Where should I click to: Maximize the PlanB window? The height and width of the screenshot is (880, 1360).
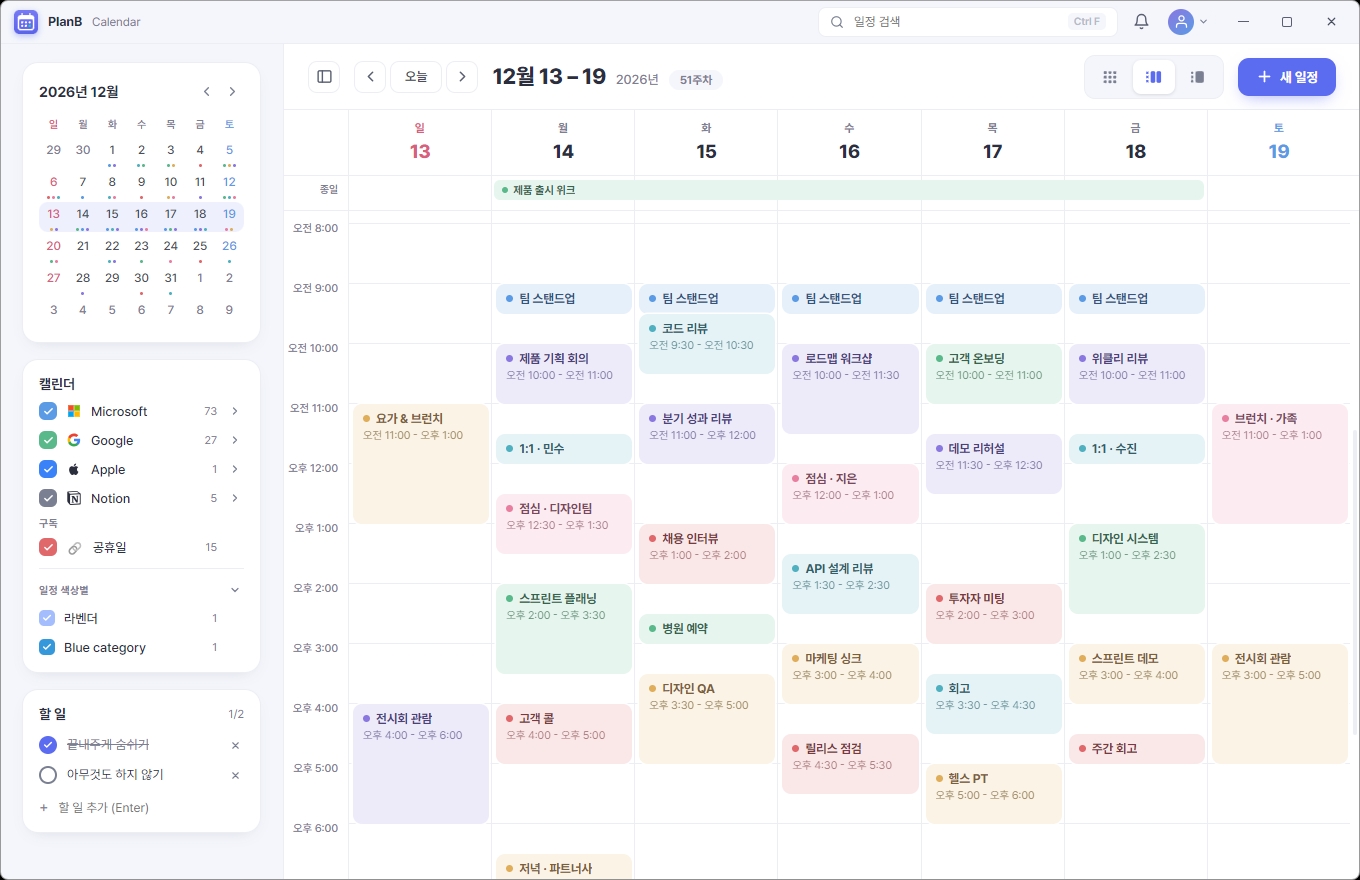1287,22
